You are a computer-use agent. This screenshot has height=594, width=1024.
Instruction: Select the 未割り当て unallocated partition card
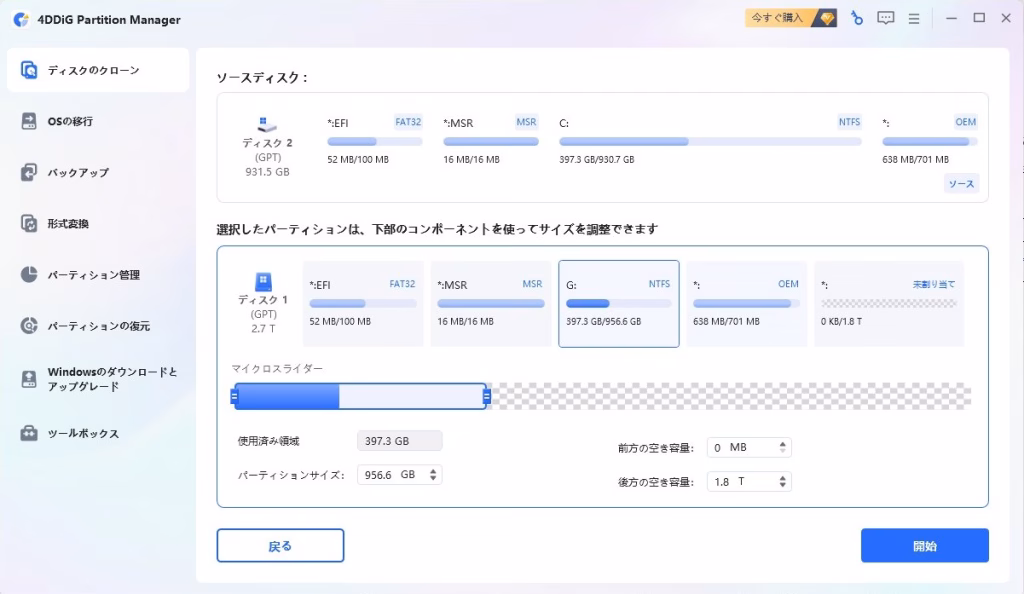tap(889, 304)
